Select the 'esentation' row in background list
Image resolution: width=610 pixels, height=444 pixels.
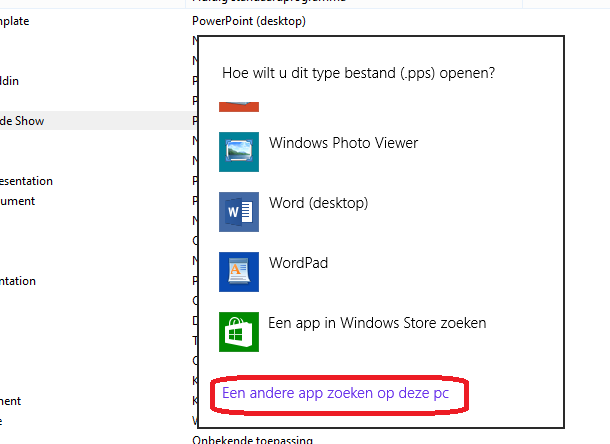coord(26,181)
